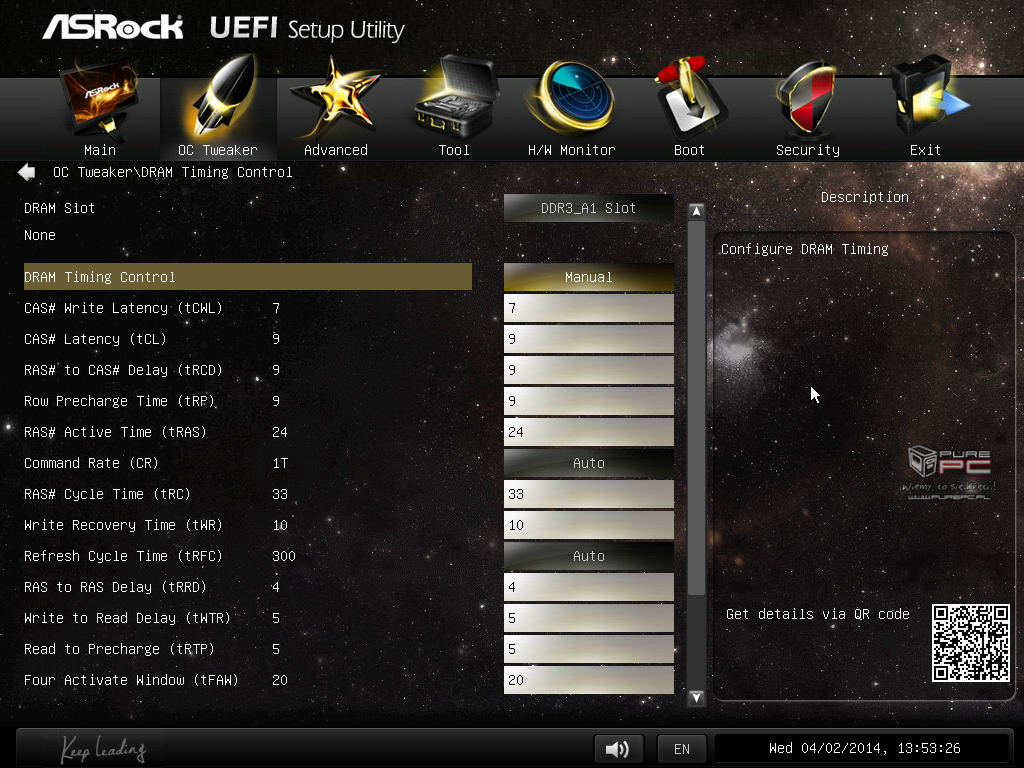Select RAS# Cycle Time (tRC) label
Viewport: 1024px width, 768px height.
(x=108, y=494)
